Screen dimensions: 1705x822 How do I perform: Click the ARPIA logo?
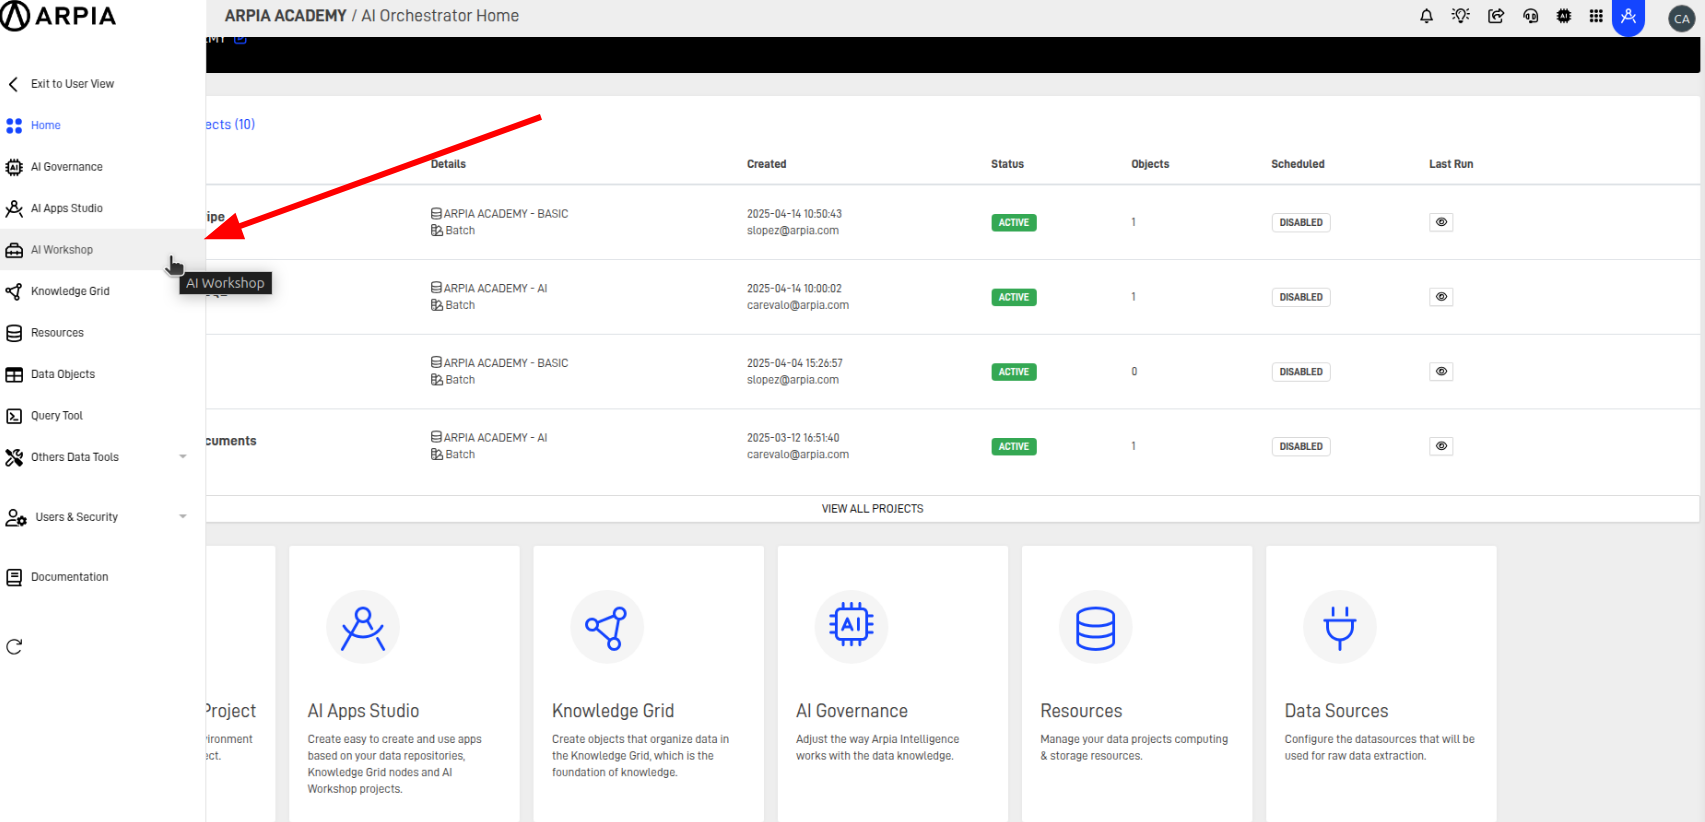pyautogui.click(x=58, y=16)
